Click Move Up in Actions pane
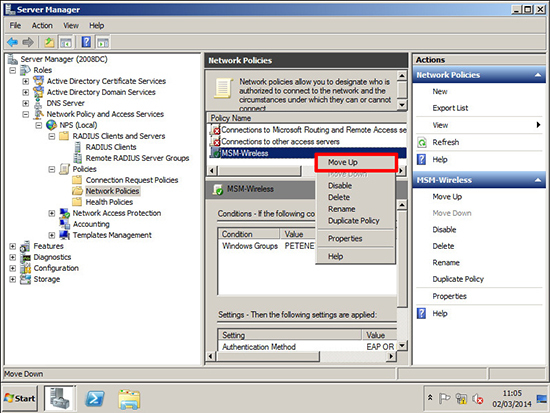The height and width of the screenshot is (413, 550). tap(447, 197)
